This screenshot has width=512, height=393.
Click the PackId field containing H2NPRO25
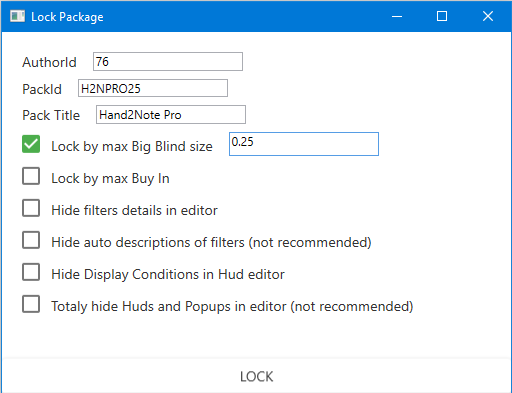153,88
